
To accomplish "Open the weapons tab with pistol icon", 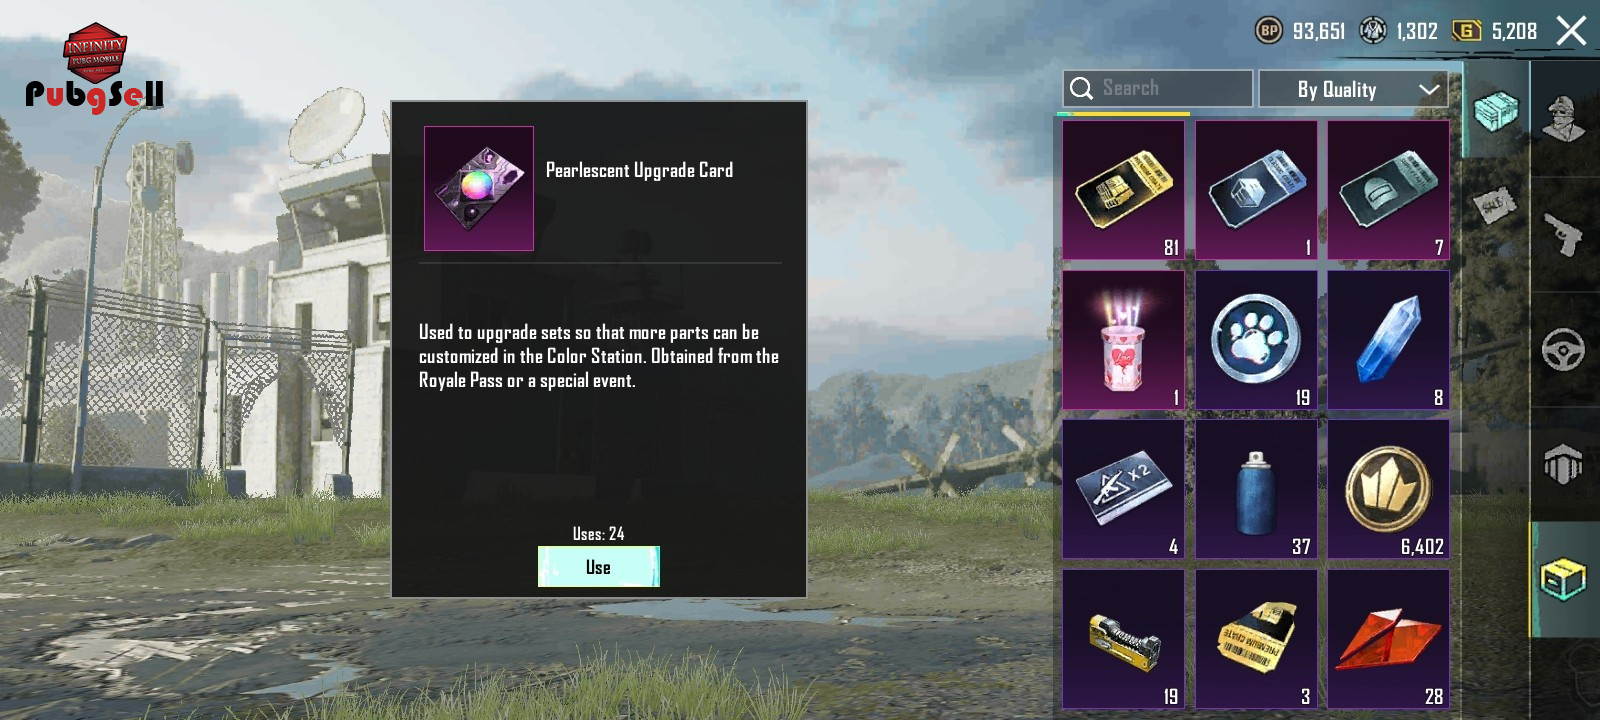I will tap(1565, 235).
